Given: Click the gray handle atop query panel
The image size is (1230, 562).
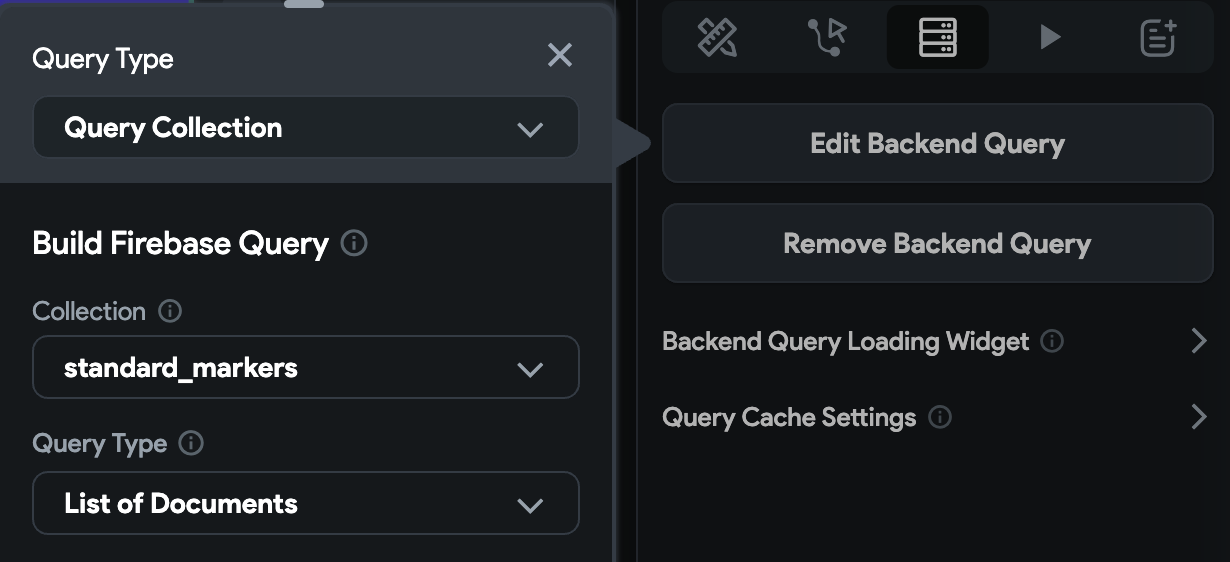Looking at the screenshot, I should [304, 4].
